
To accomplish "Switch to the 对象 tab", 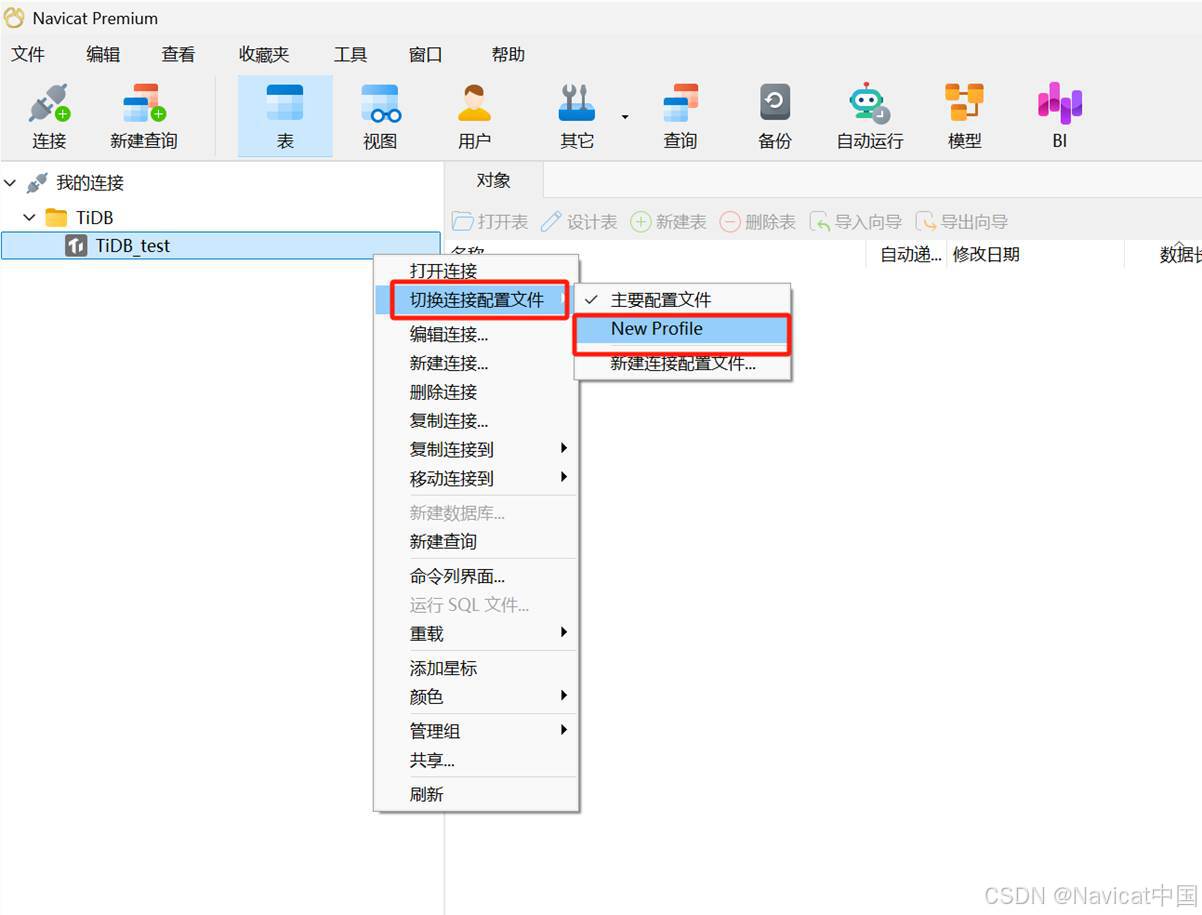I will (494, 180).
